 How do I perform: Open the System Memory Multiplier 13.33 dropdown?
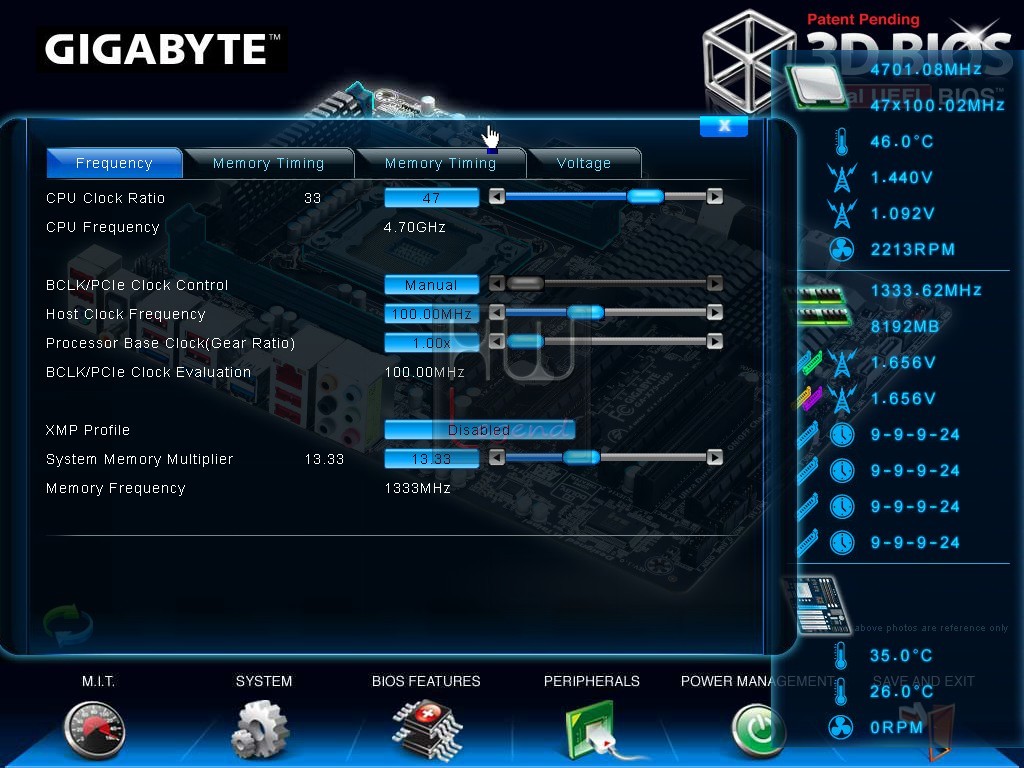[432, 459]
